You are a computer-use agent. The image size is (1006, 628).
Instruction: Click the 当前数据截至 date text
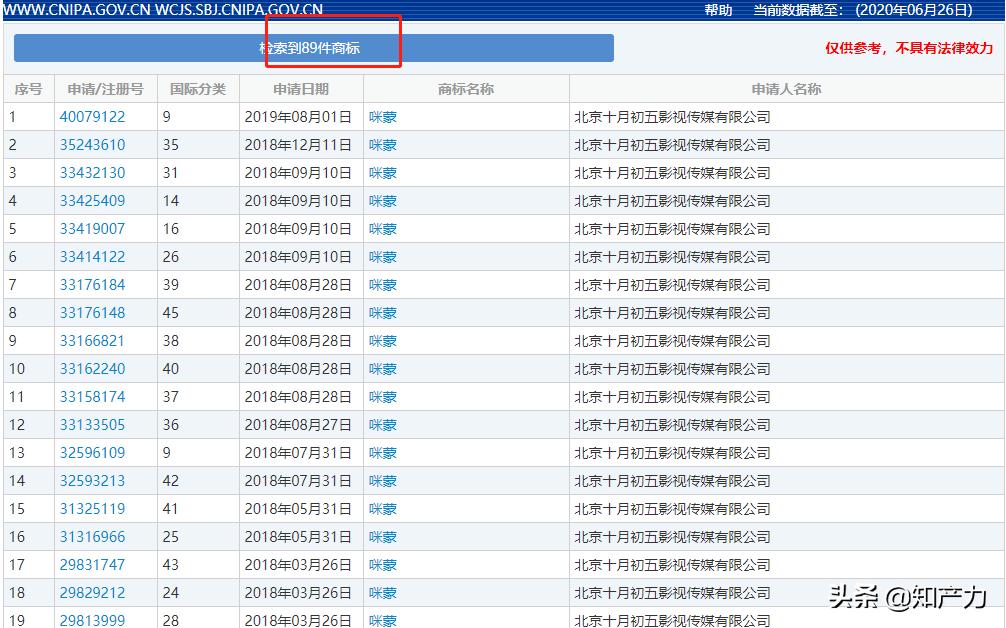click(x=862, y=10)
